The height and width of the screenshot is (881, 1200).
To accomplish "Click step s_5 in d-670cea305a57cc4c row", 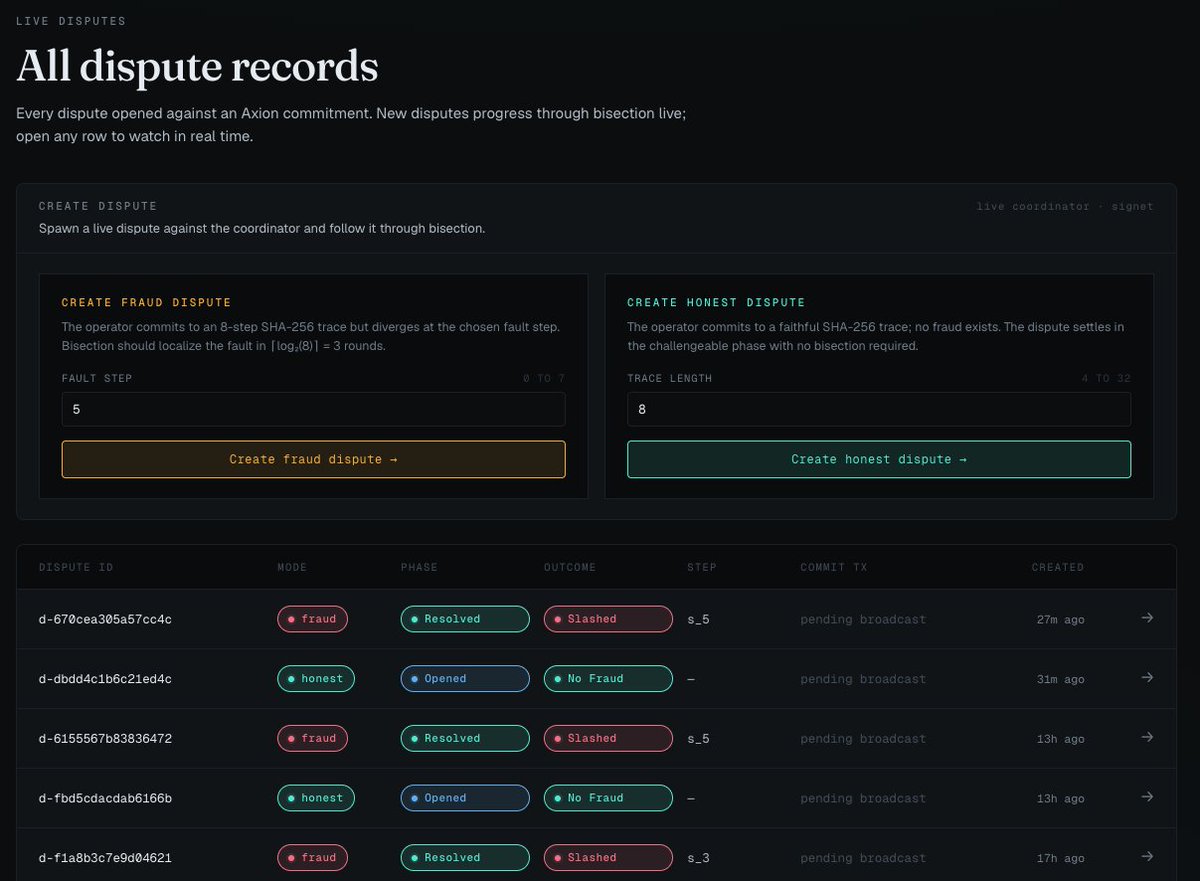I will [698, 620].
